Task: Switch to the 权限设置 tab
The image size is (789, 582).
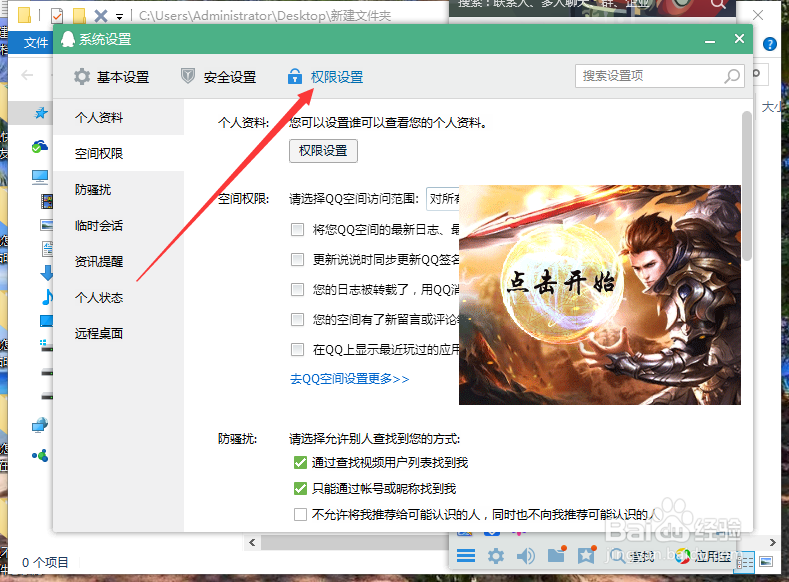Action: point(325,77)
